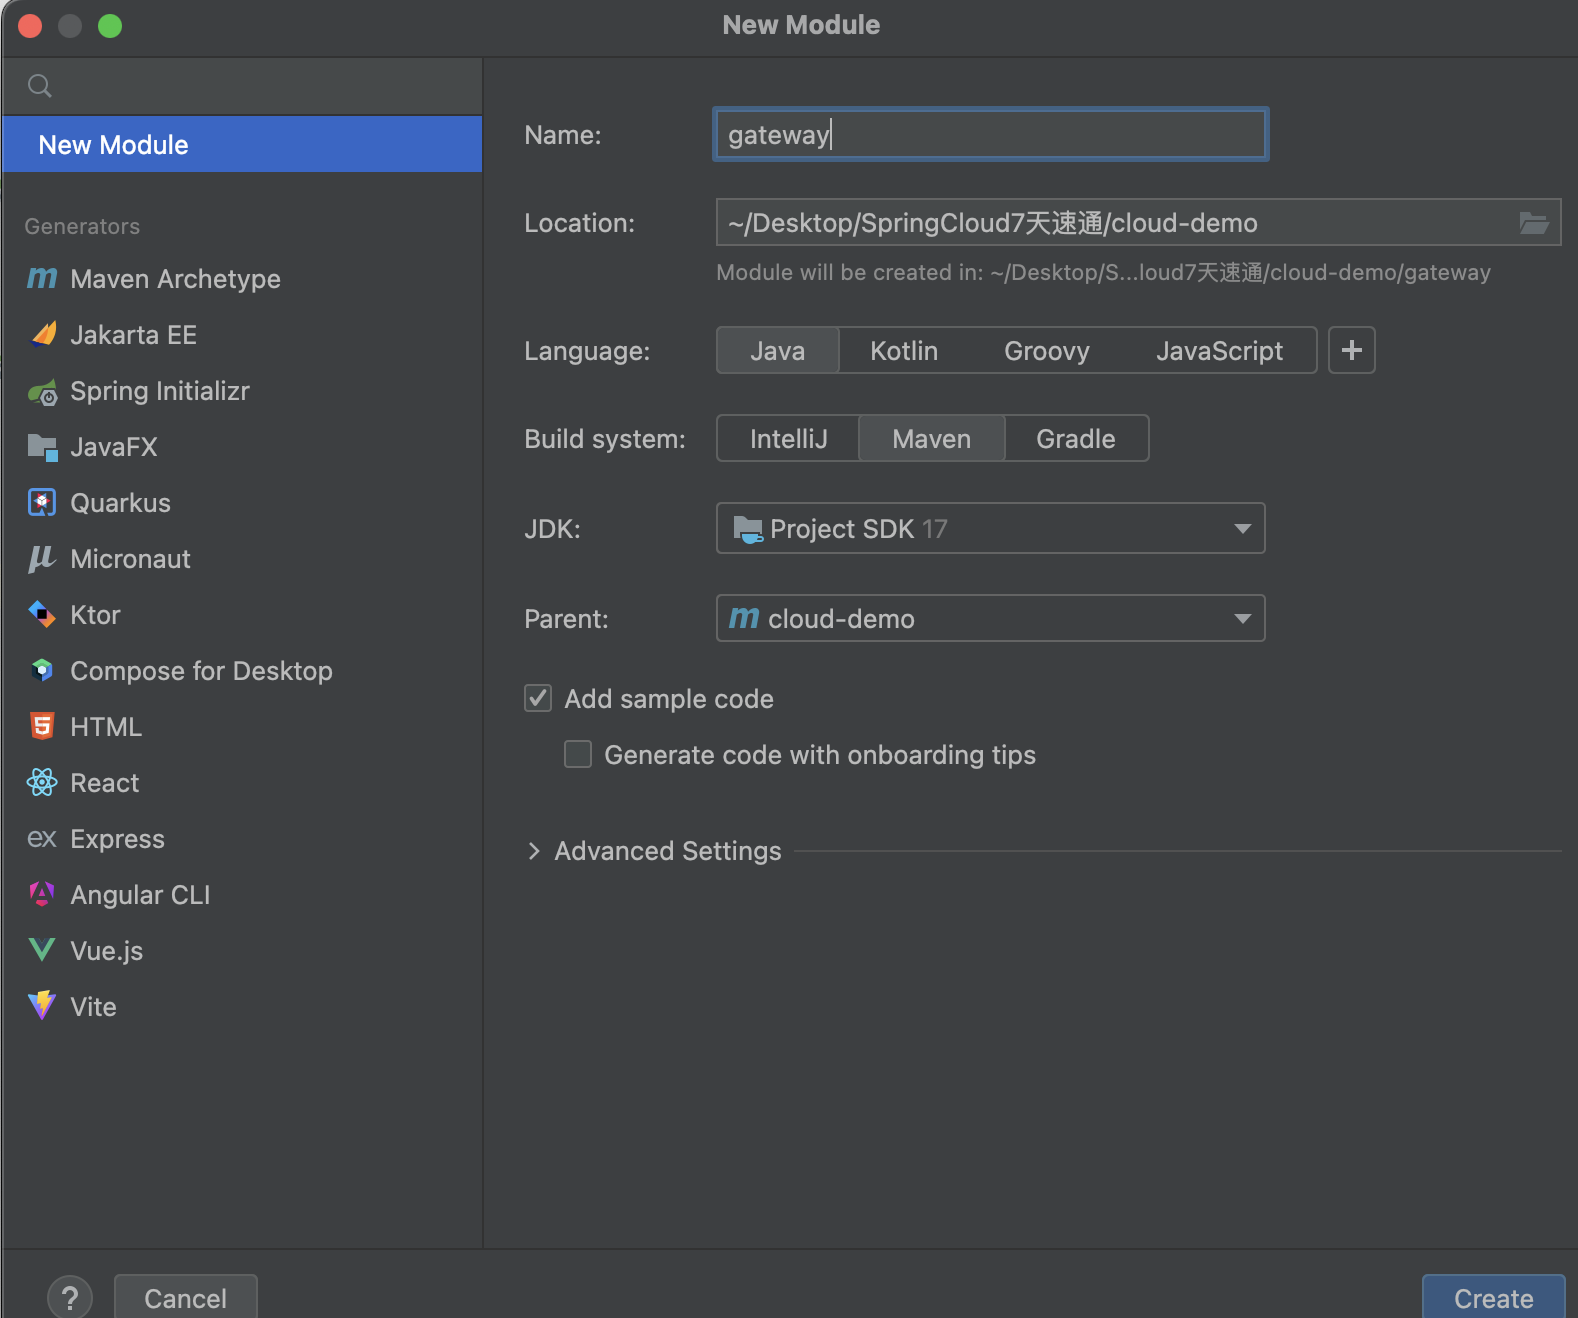Click the Cancel button

(186, 1297)
